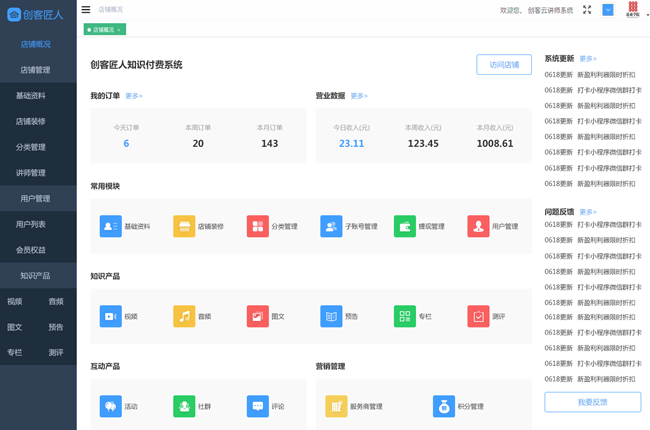Open the blue dropdown arrow in the header
The height and width of the screenshot is (430, 650).
coord(608,10)
